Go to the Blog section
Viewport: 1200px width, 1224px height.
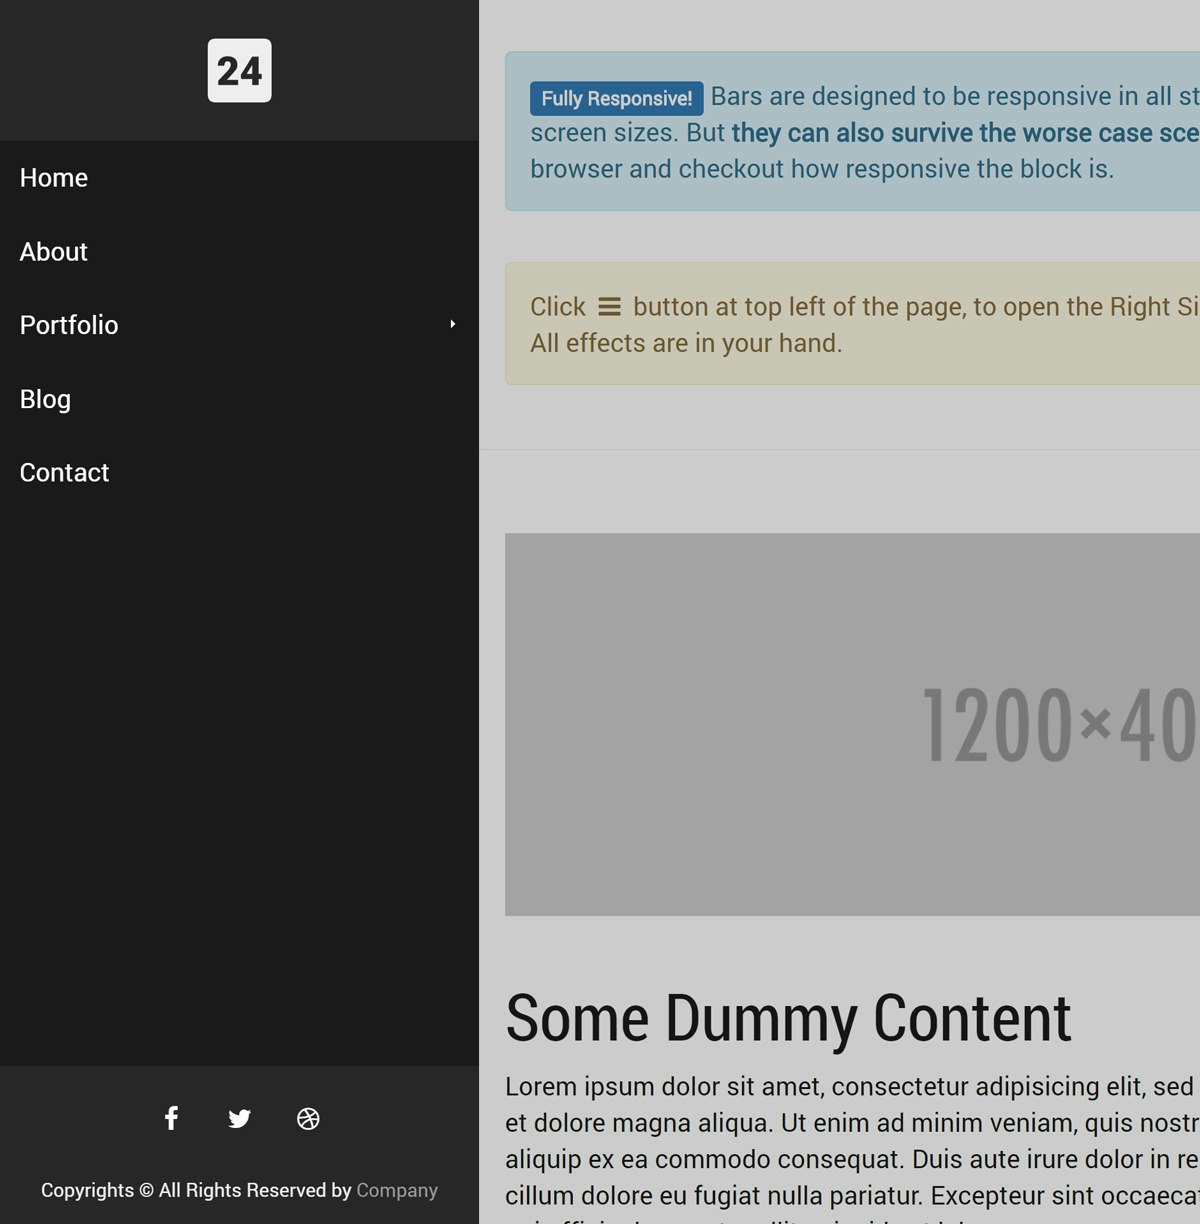[45, 399]
